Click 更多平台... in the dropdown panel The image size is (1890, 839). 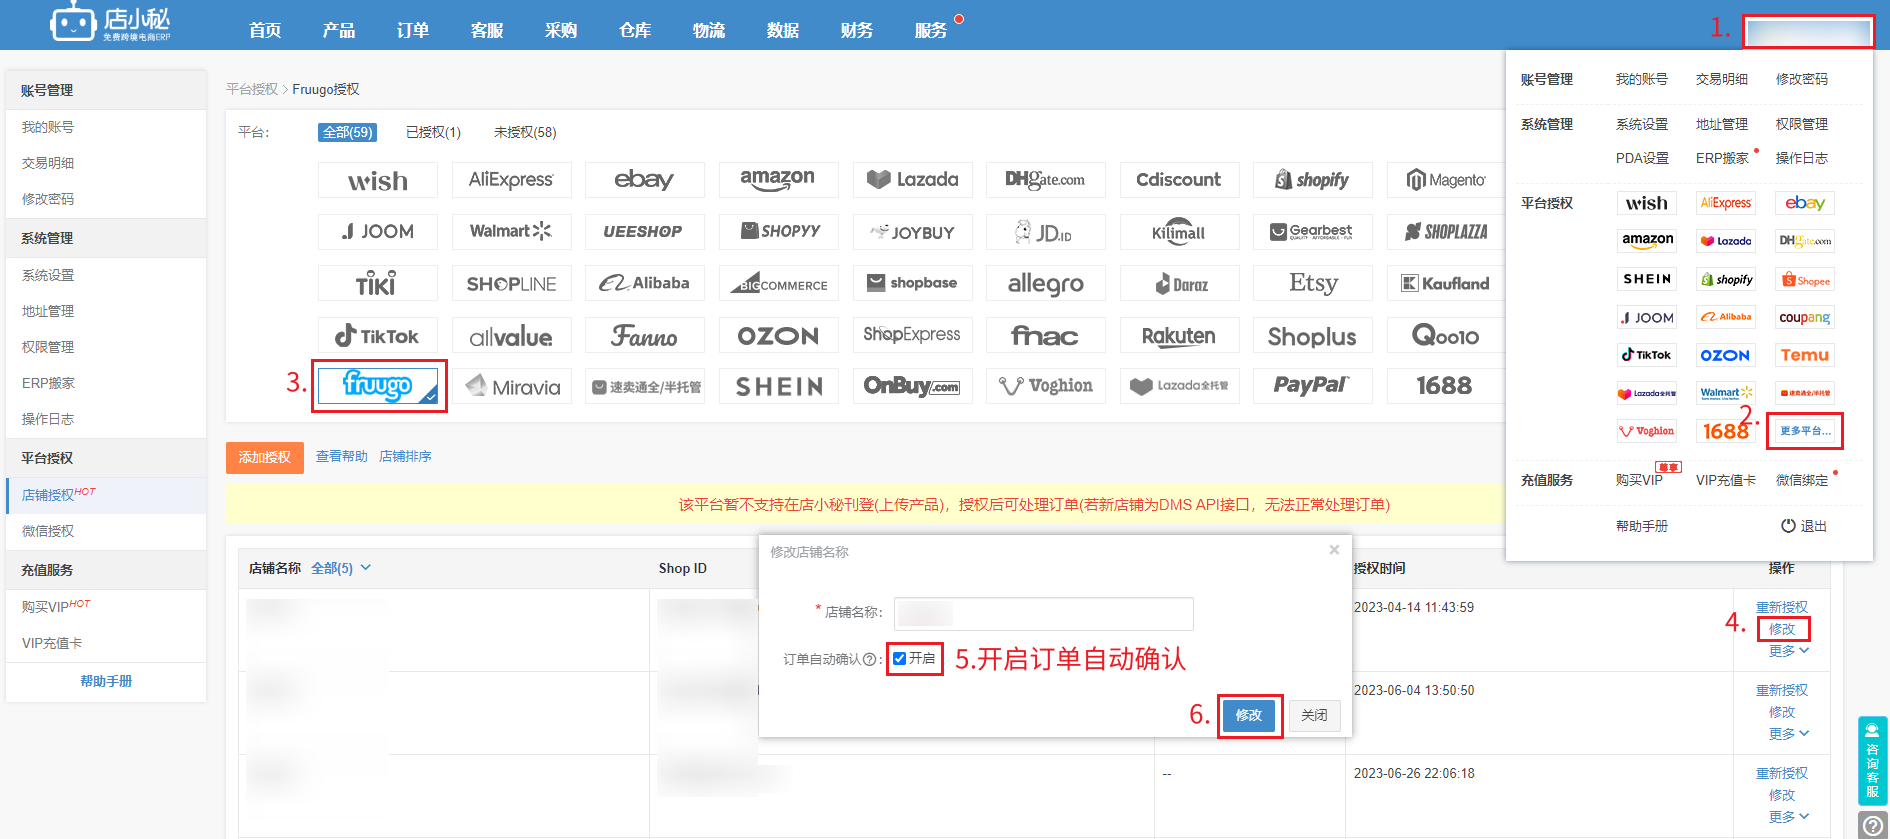click(1805, 431)
